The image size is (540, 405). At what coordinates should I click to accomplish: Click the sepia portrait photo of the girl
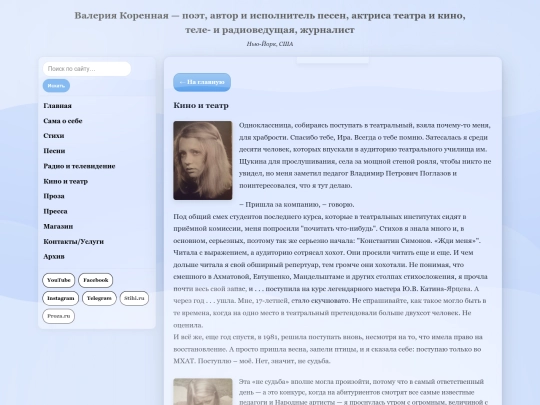click(203, 160)
